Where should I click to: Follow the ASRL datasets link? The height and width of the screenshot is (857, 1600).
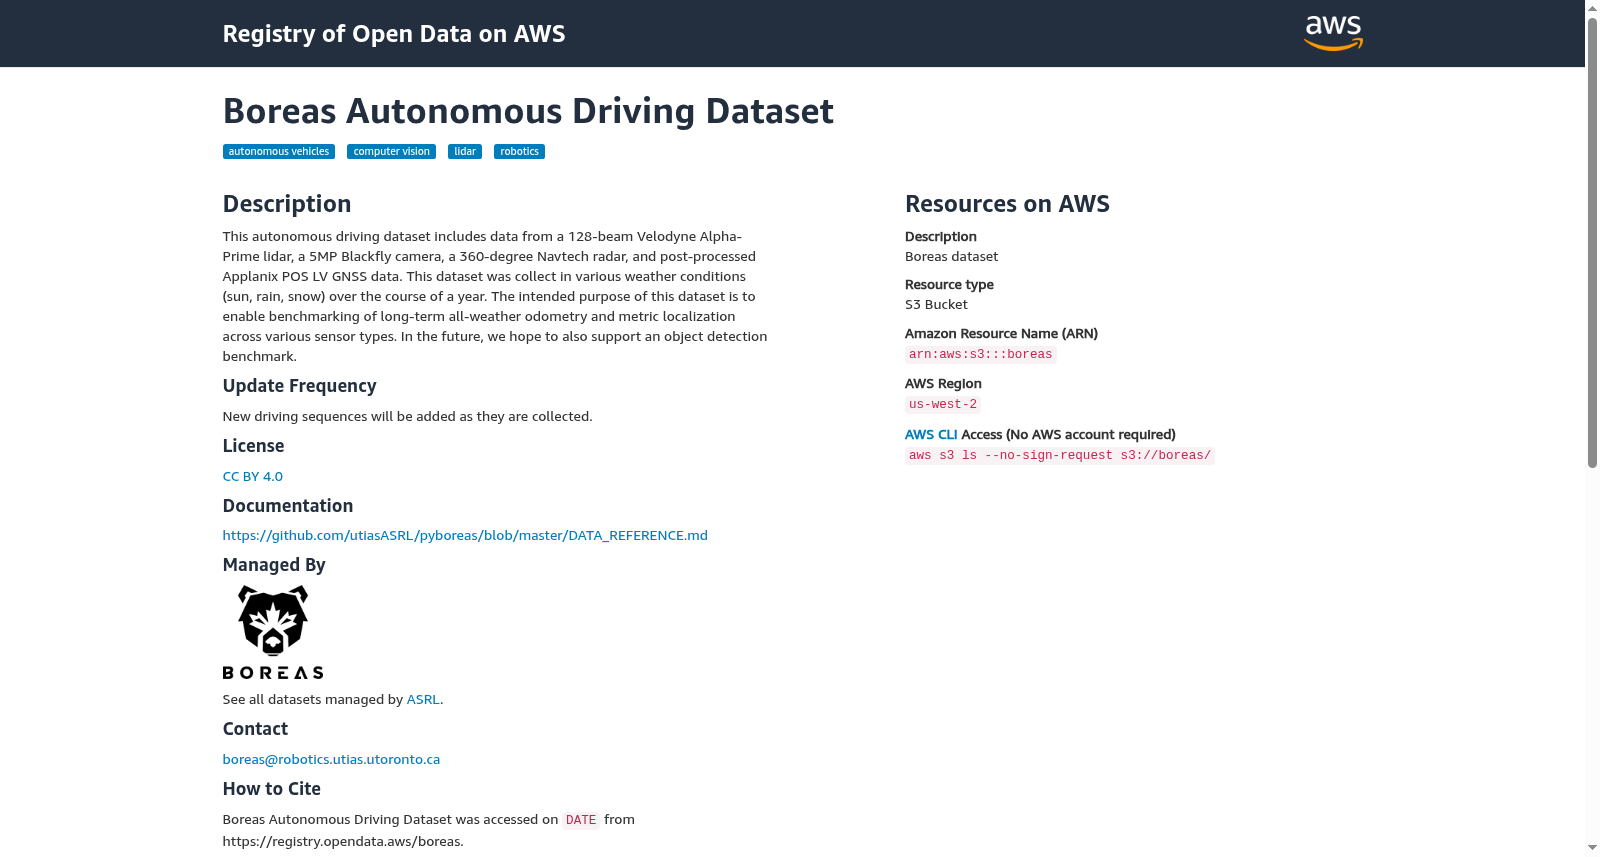pyautogui.click(x=423, y=700)
